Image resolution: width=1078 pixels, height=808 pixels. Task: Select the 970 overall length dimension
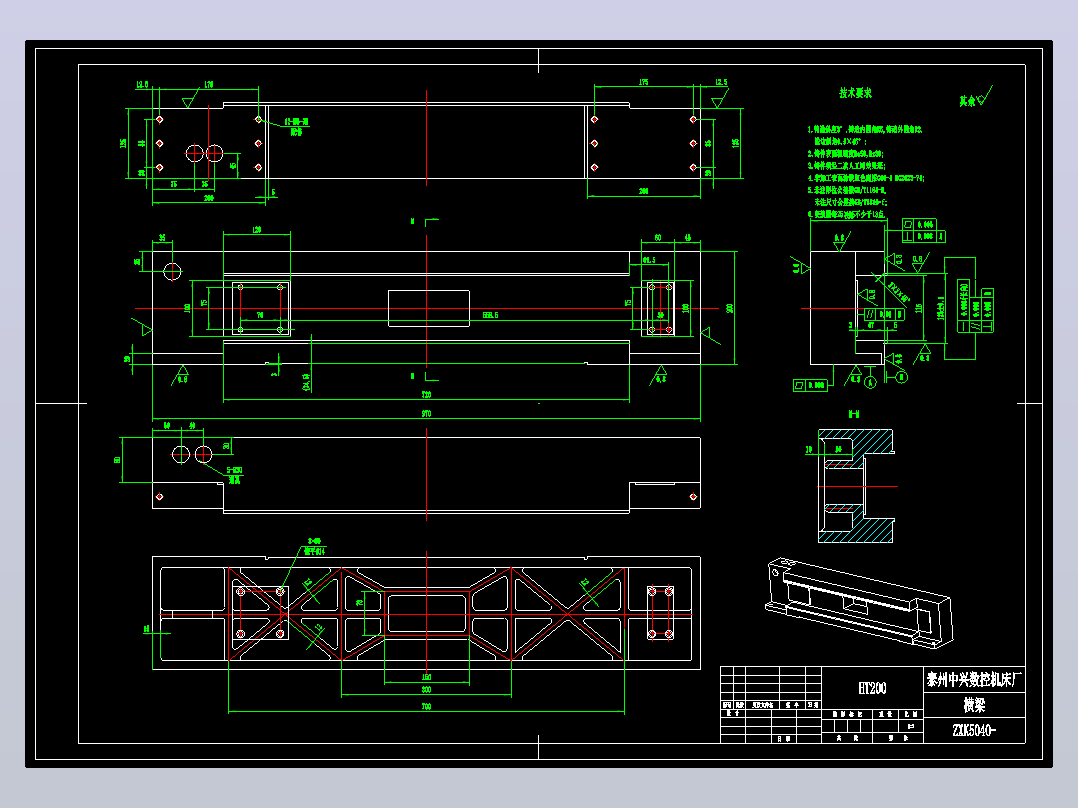point(426,413)
